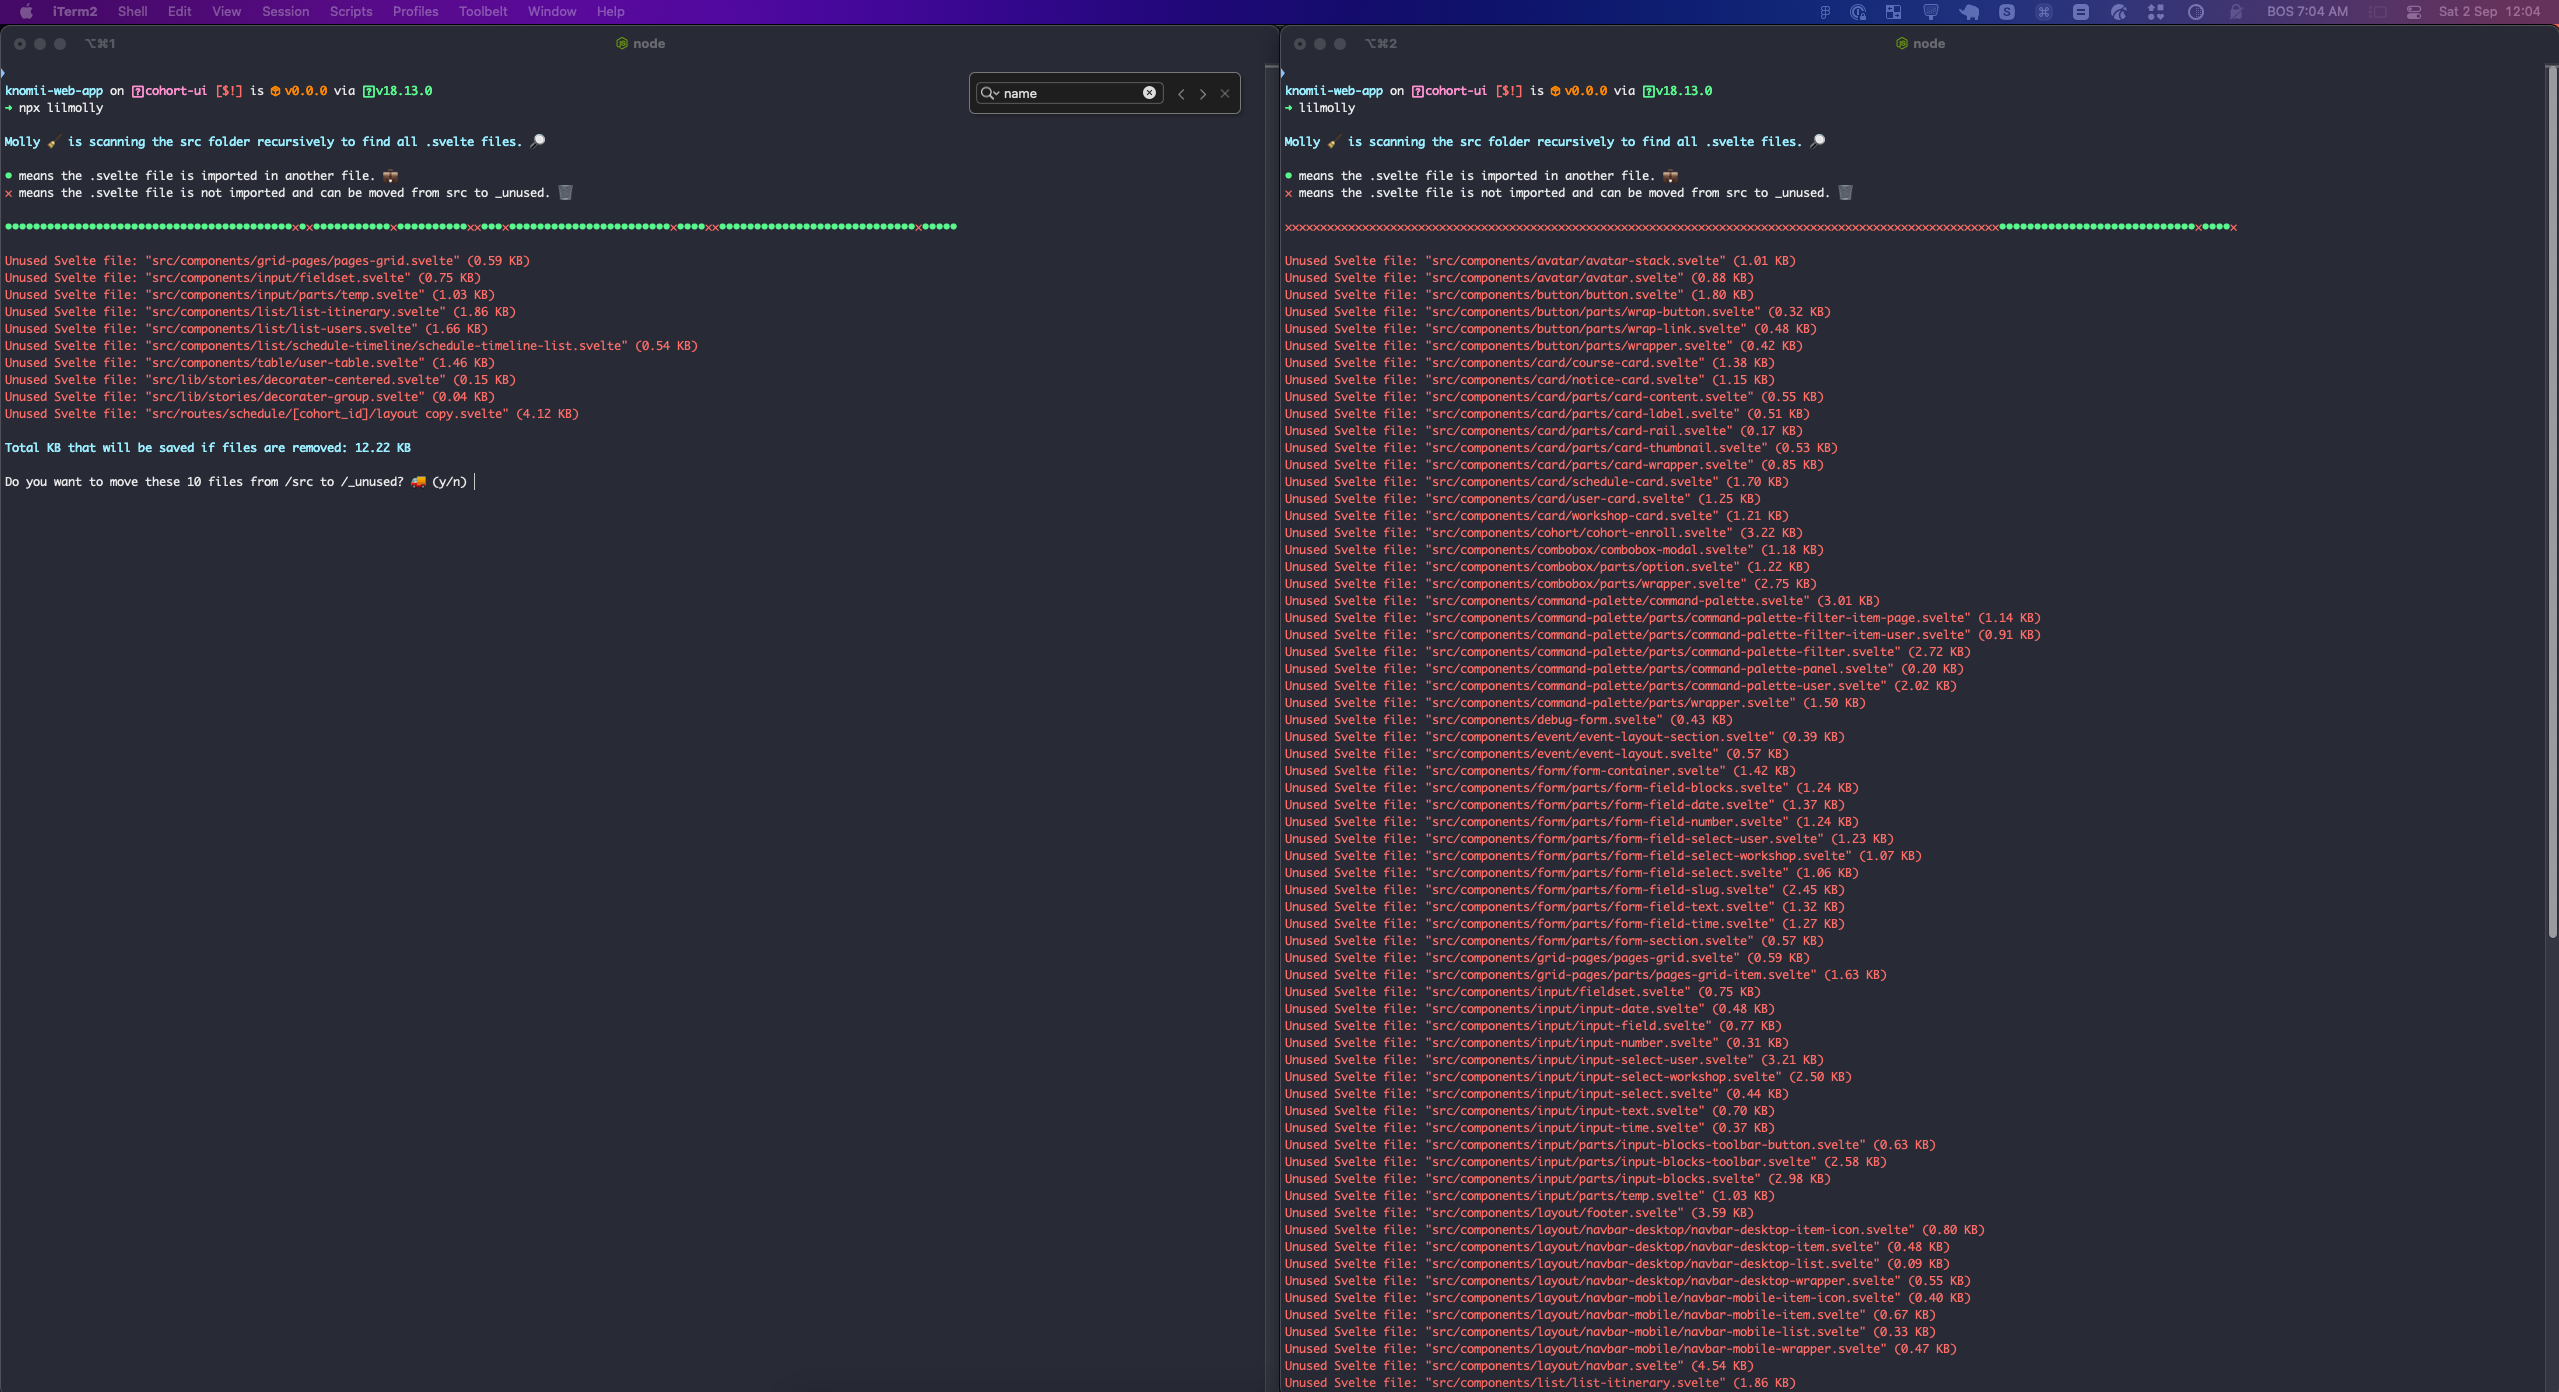Open the Apple menu
Image resolution: width=2559 pixels, height=1392 pixels.
26,11
